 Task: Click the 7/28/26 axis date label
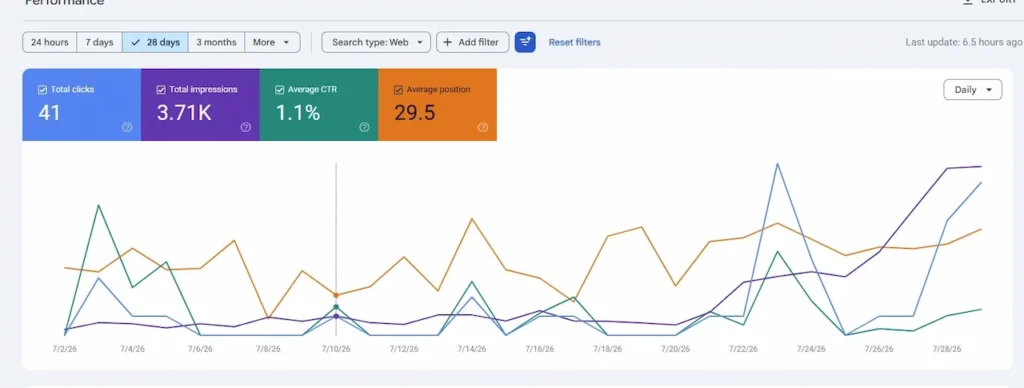(x=947, y=349)
